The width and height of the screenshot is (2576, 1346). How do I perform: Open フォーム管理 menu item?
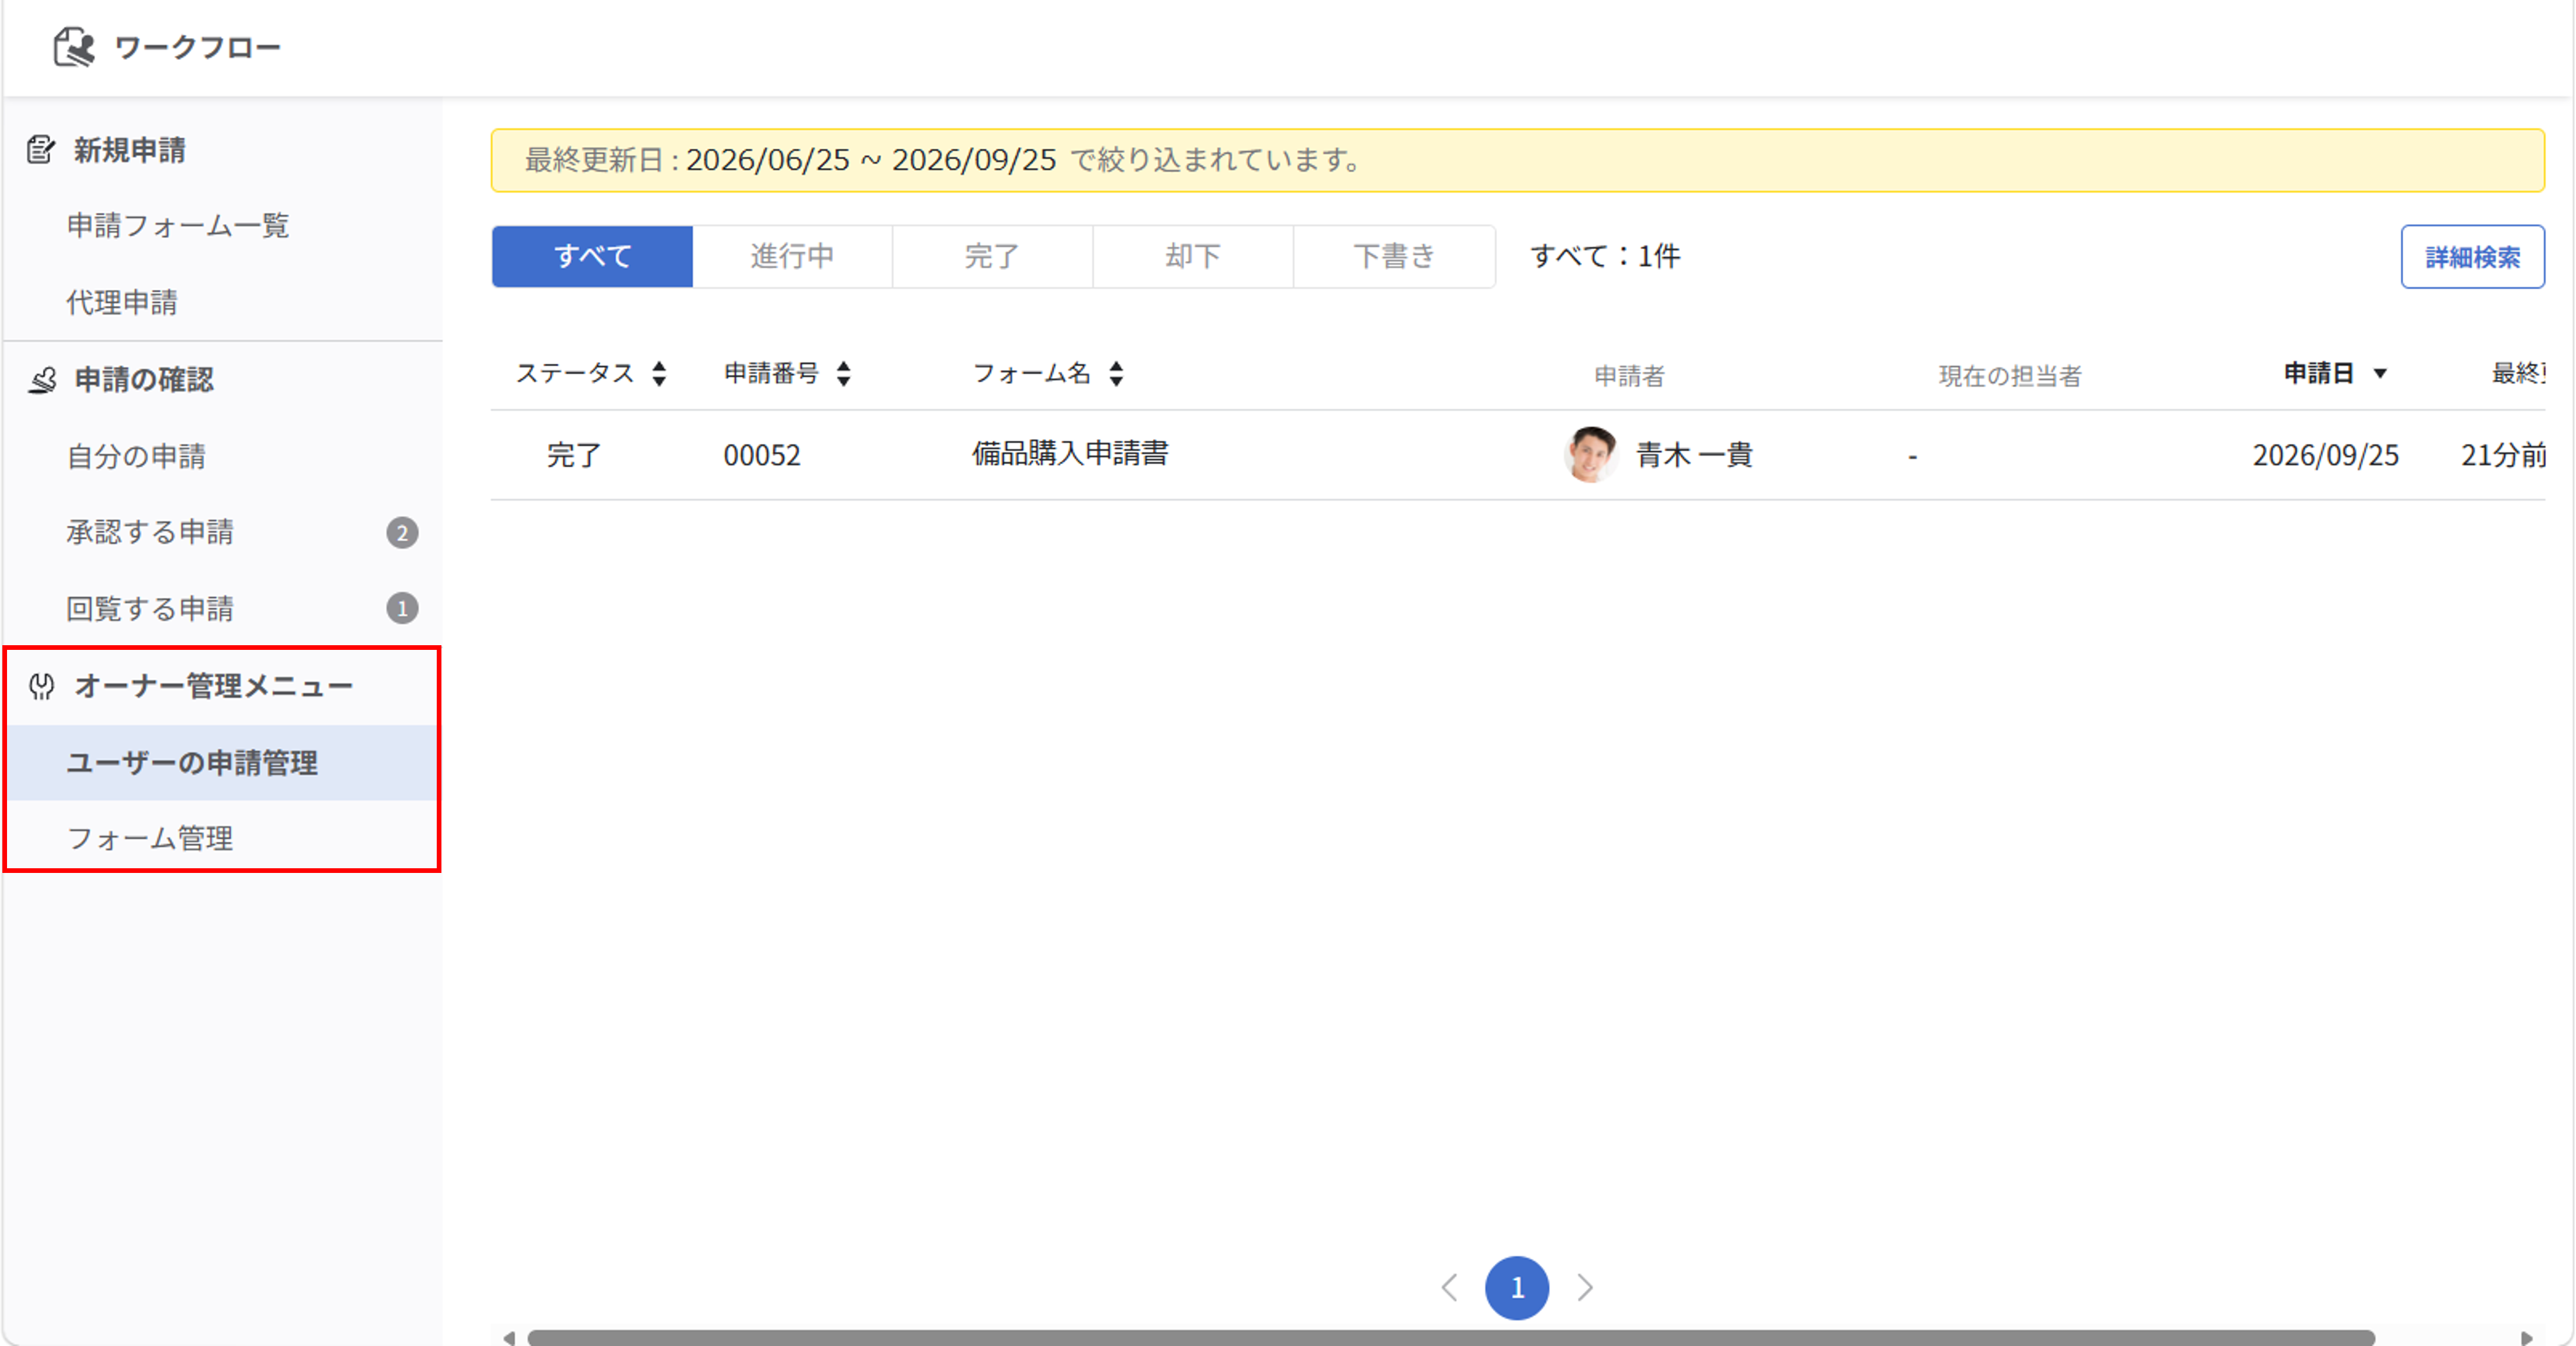[150, 839]
